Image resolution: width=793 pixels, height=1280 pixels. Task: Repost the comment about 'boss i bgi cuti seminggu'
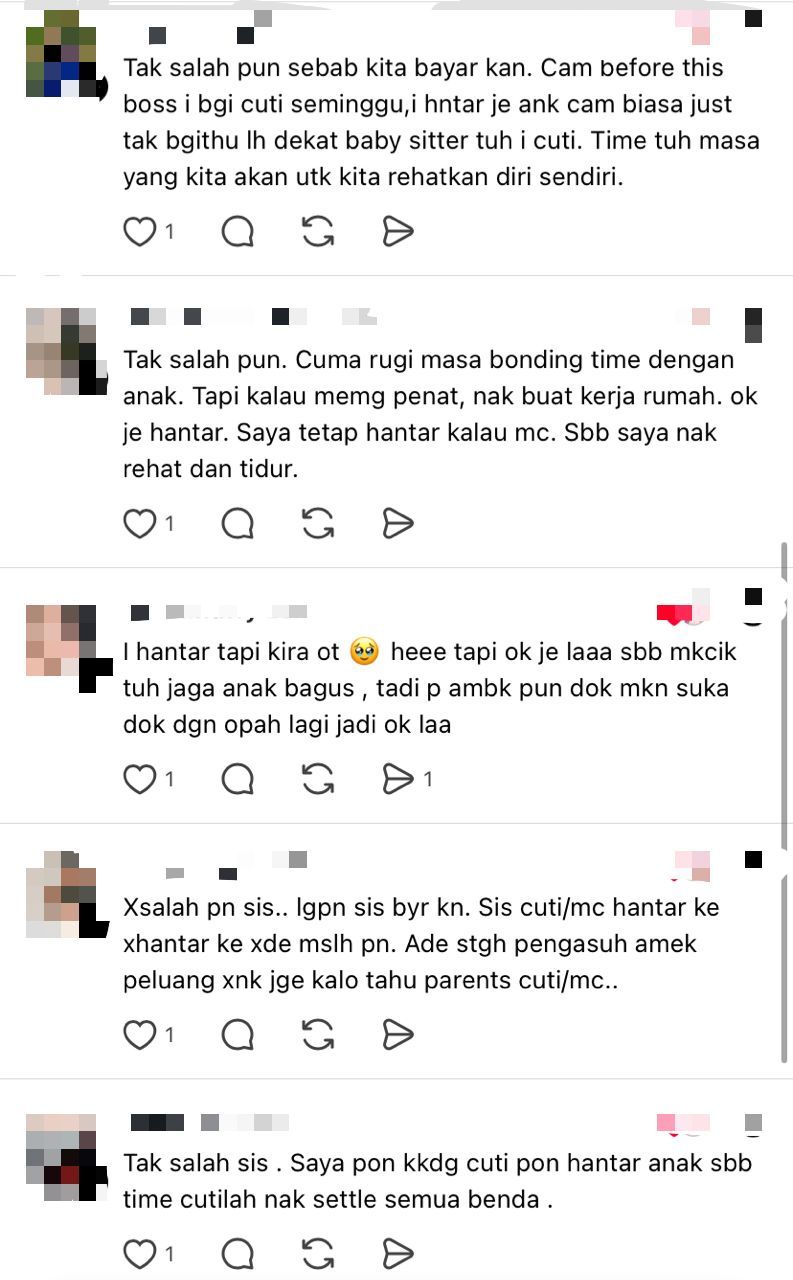(317, 232)
